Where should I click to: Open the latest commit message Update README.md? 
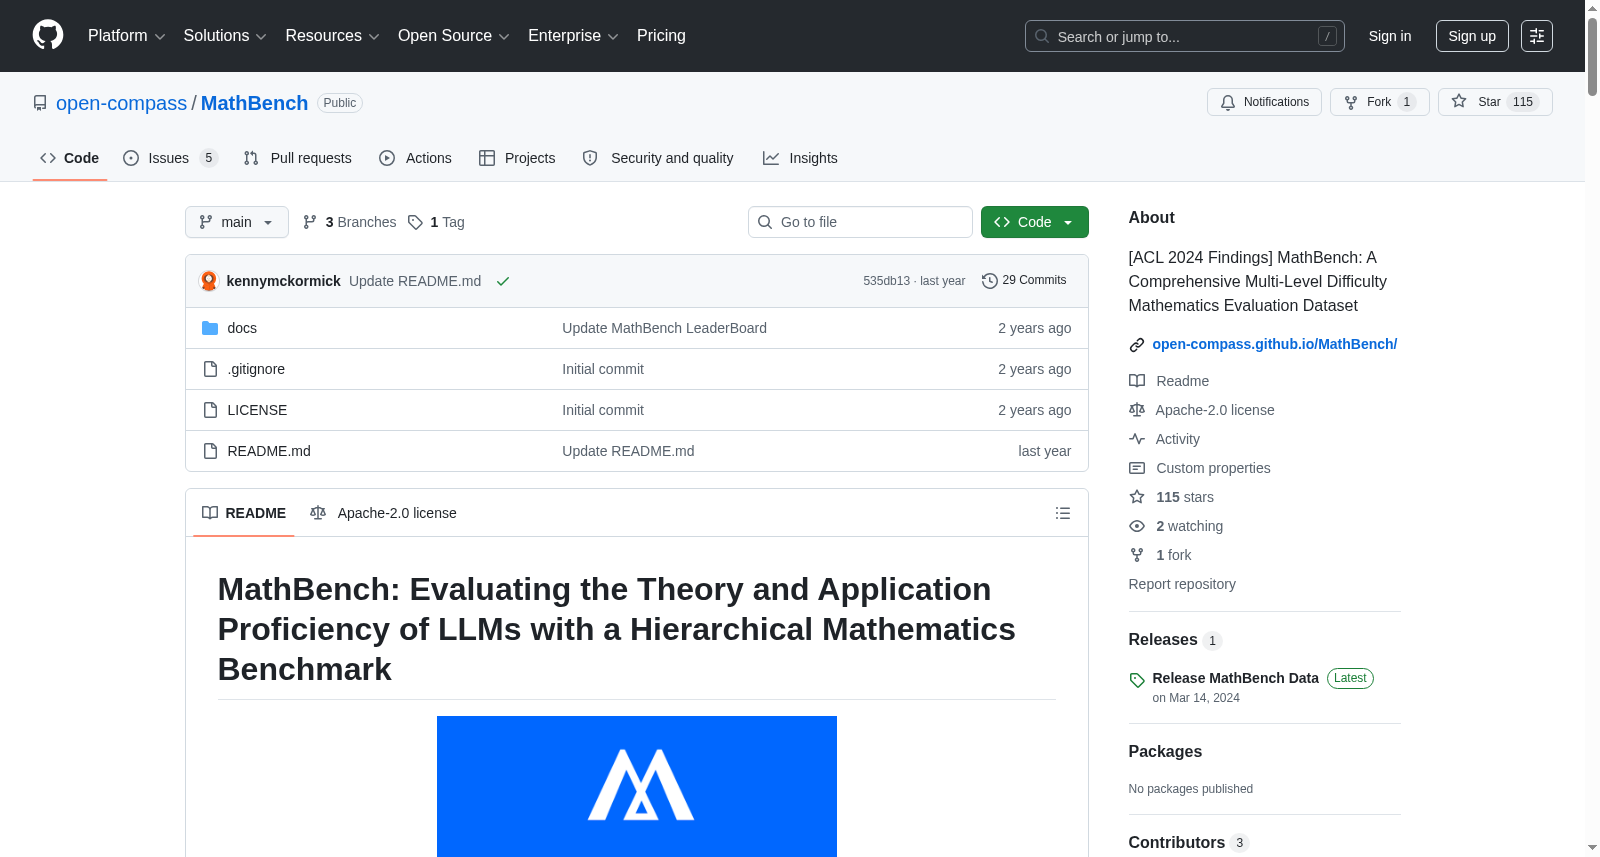point(415,281)
